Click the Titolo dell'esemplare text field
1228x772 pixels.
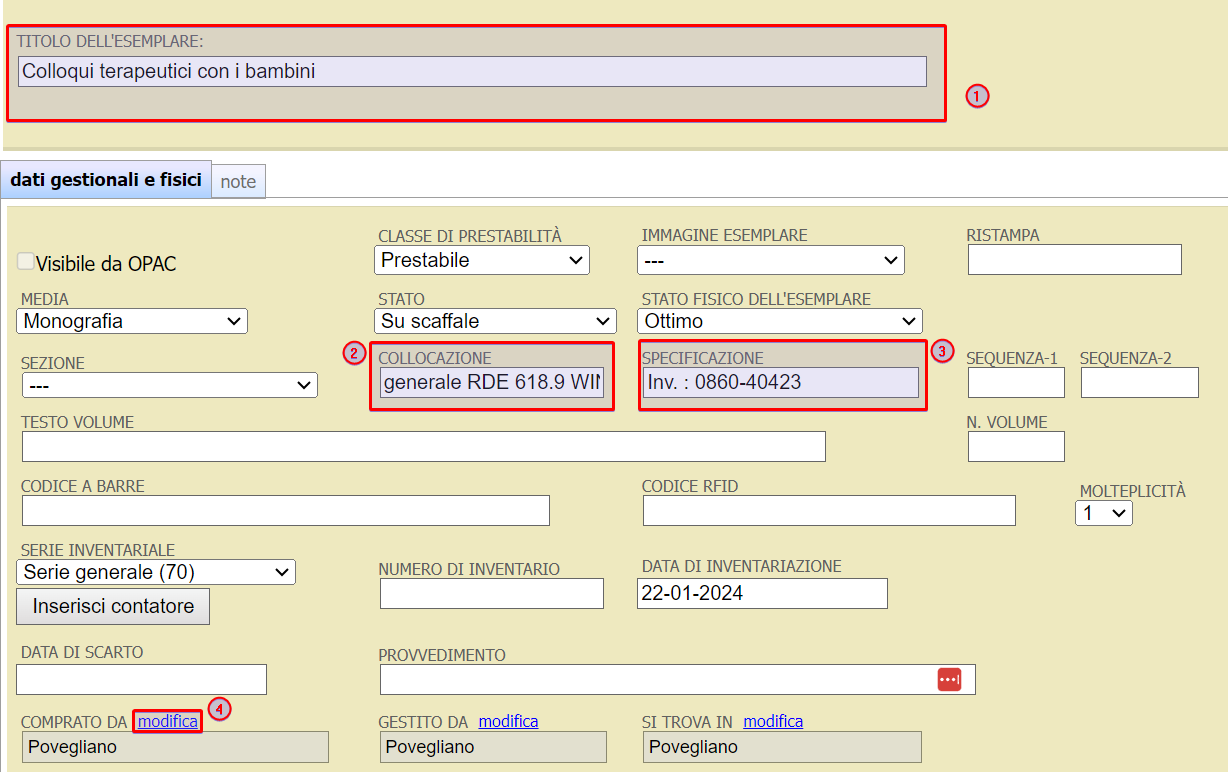[x=472, y=71]
